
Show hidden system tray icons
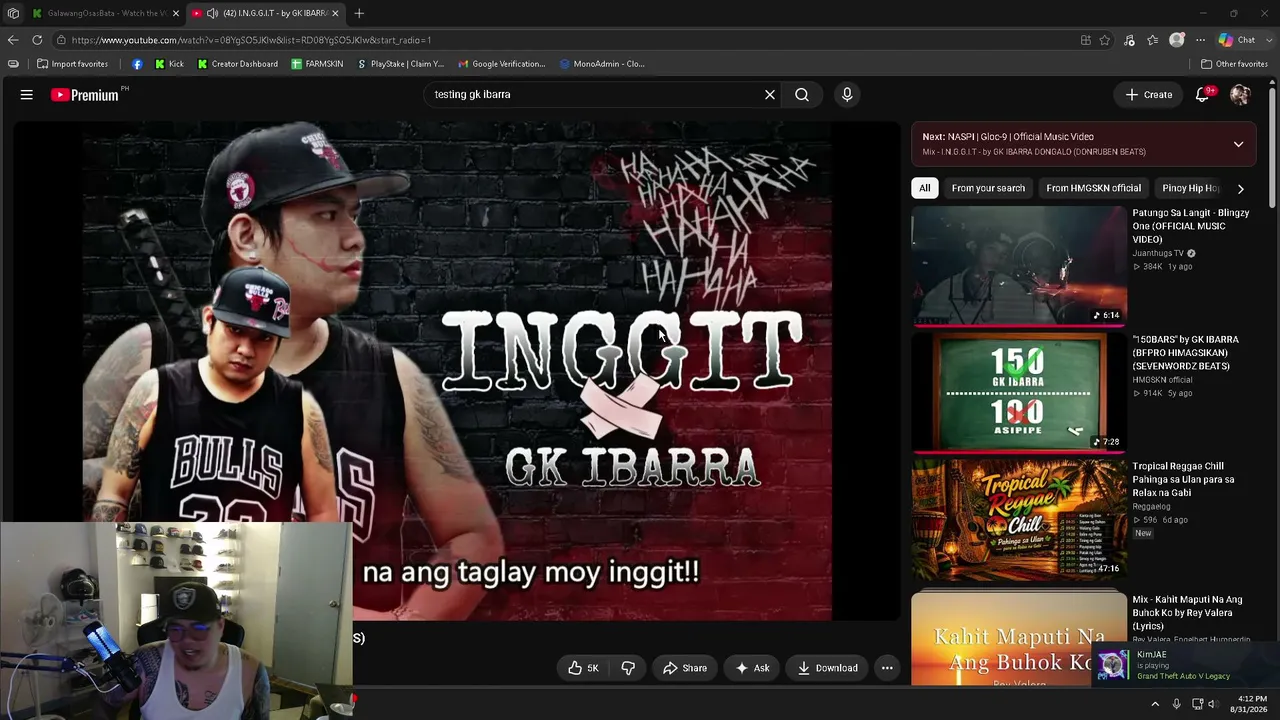click(1155, 704)
